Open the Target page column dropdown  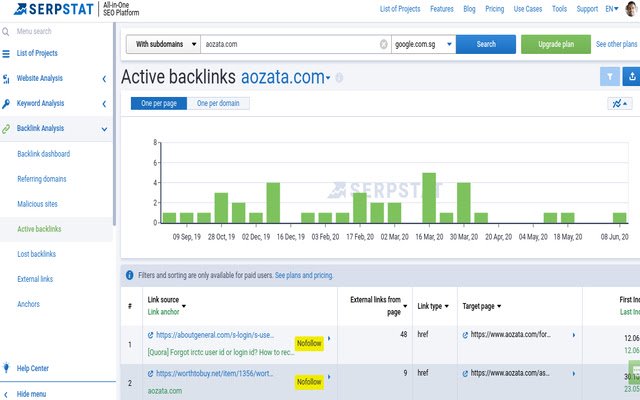tap(499, 306)
